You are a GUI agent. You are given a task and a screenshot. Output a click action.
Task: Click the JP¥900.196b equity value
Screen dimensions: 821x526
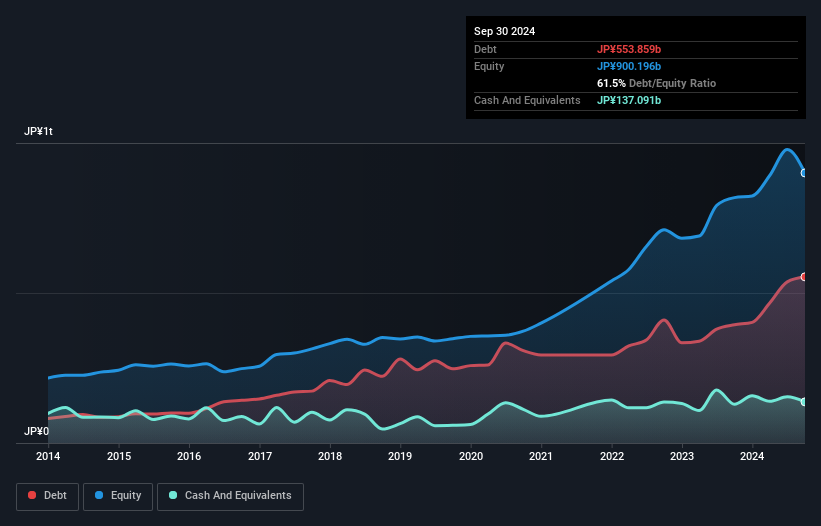point(629,66)
